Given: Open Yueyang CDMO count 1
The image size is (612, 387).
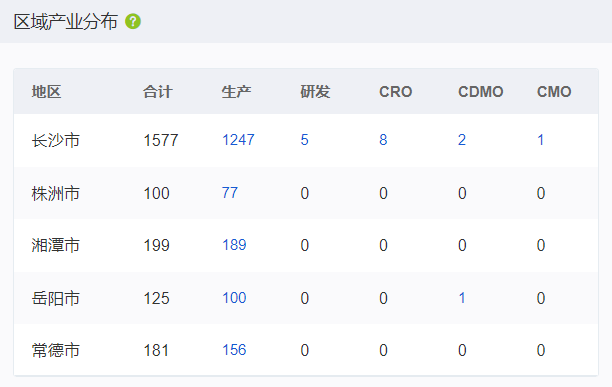Looking at the screenshot, I should pos(462,298).
